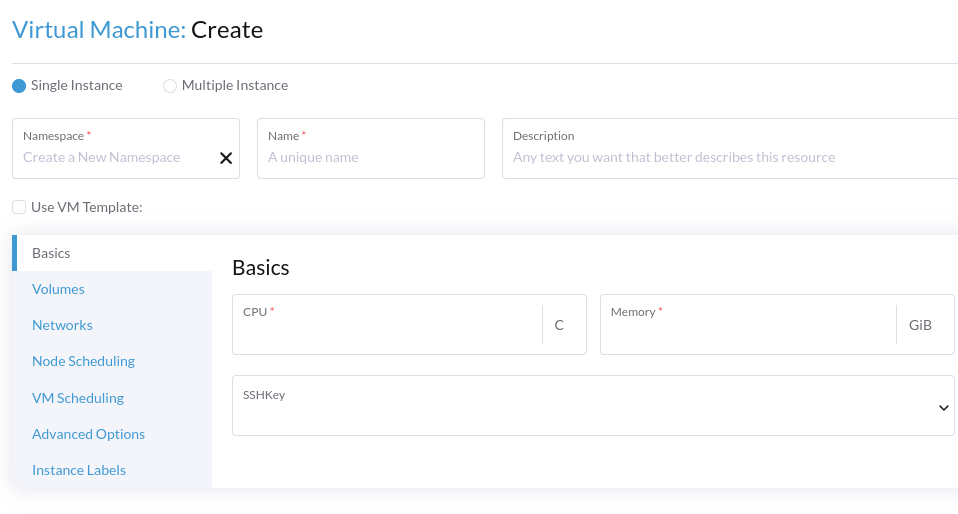Choose the Multiple Instance option

(x=170, y=86)
